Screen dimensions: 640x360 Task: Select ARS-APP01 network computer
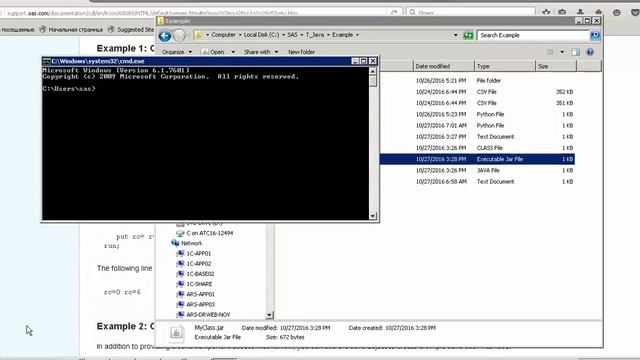coord(200,294)
